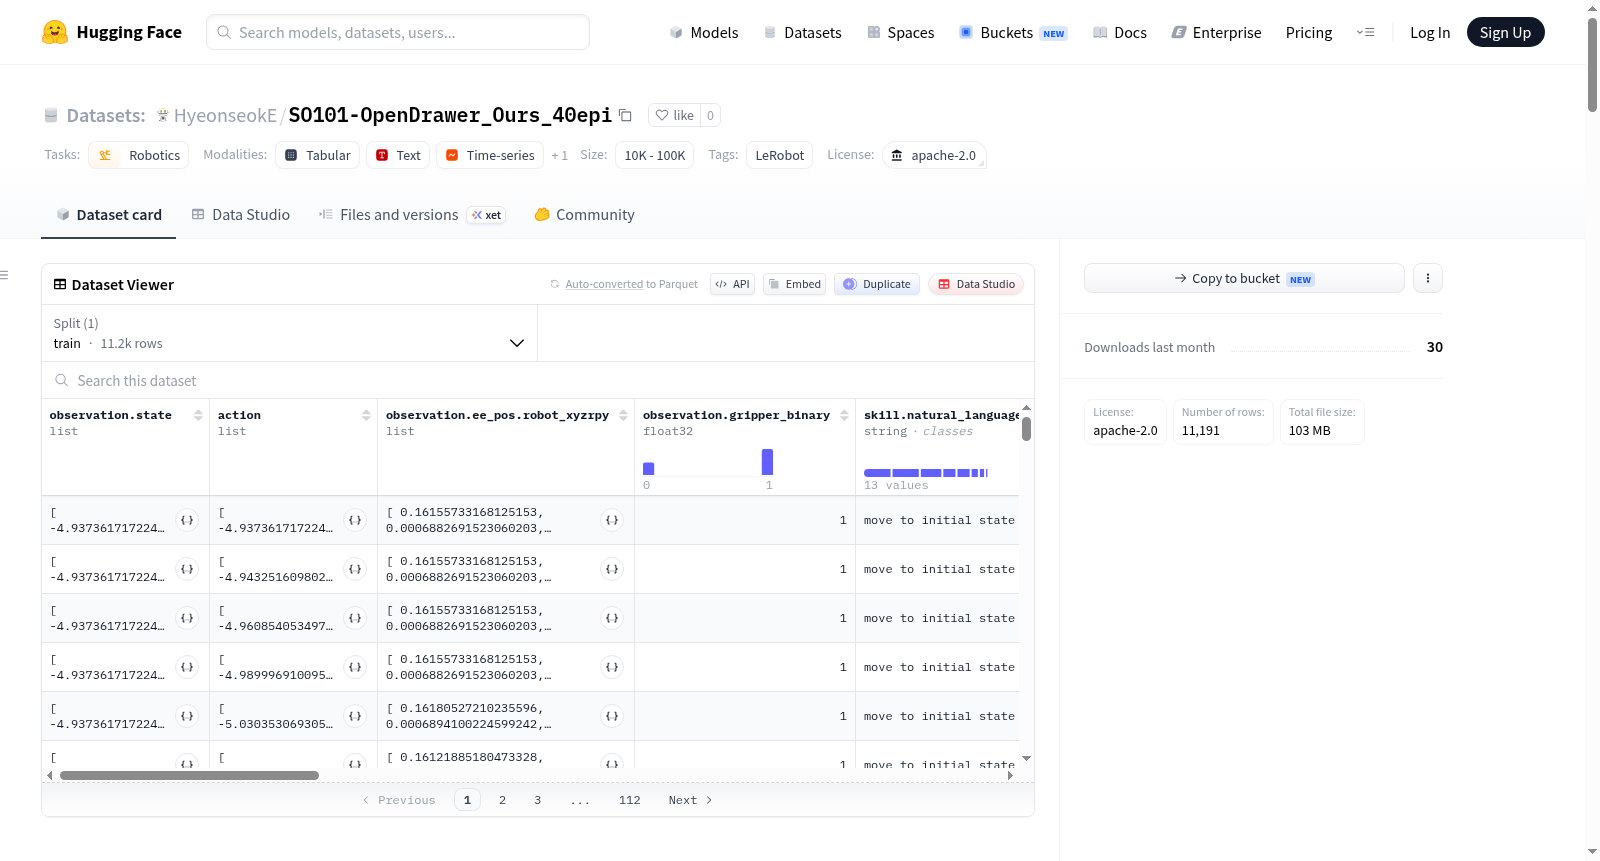Screen dimensions: 1600x861
Task: Expand observation.state in the -4.943251609802 action row
Action: pyautogui.click(x=187, y=569)
